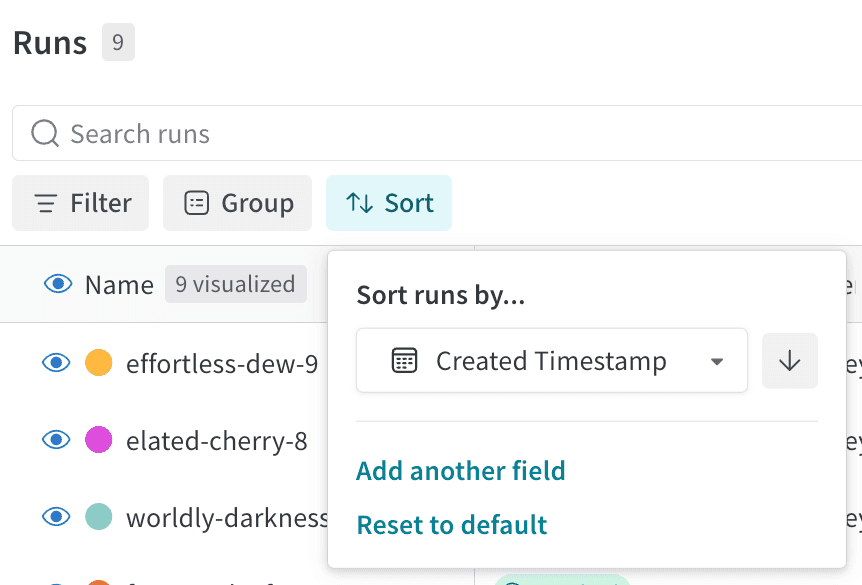The width and height of the screenshot is (862, 585).
Task: Click the eye icon on worldly-darkness
Action: pos(56,517)
